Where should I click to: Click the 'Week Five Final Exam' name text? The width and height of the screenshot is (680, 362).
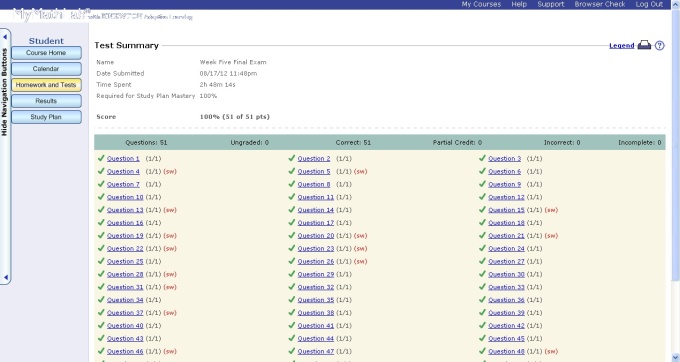233,62
